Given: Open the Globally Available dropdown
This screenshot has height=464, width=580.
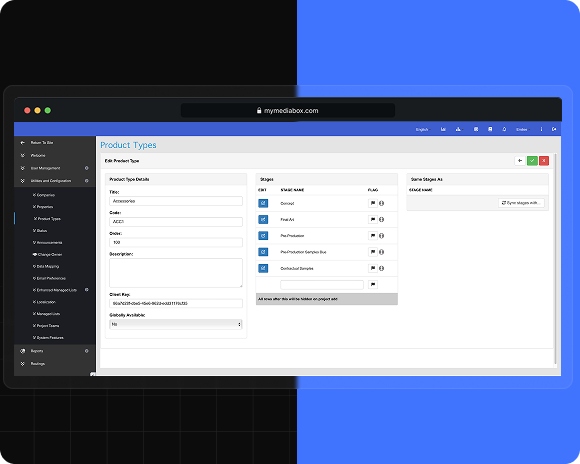Looking at the screenshot, I should (176, 324).
